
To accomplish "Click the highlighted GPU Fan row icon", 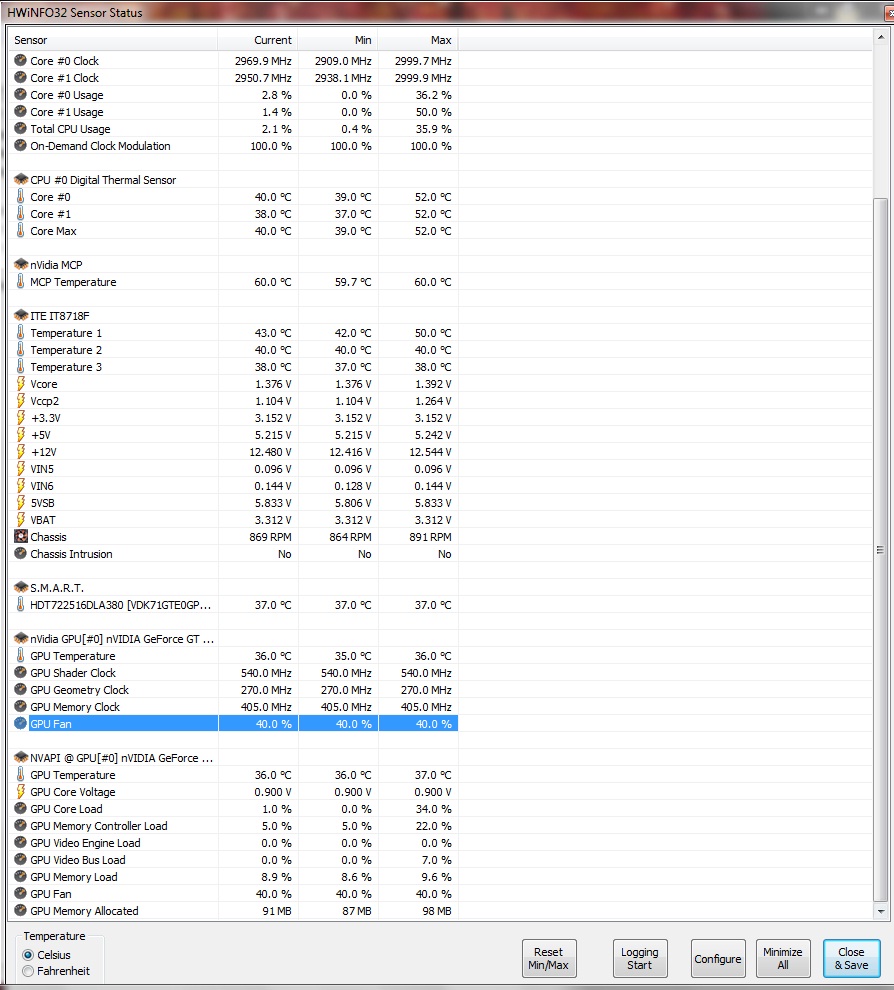I will coord(20,724).
